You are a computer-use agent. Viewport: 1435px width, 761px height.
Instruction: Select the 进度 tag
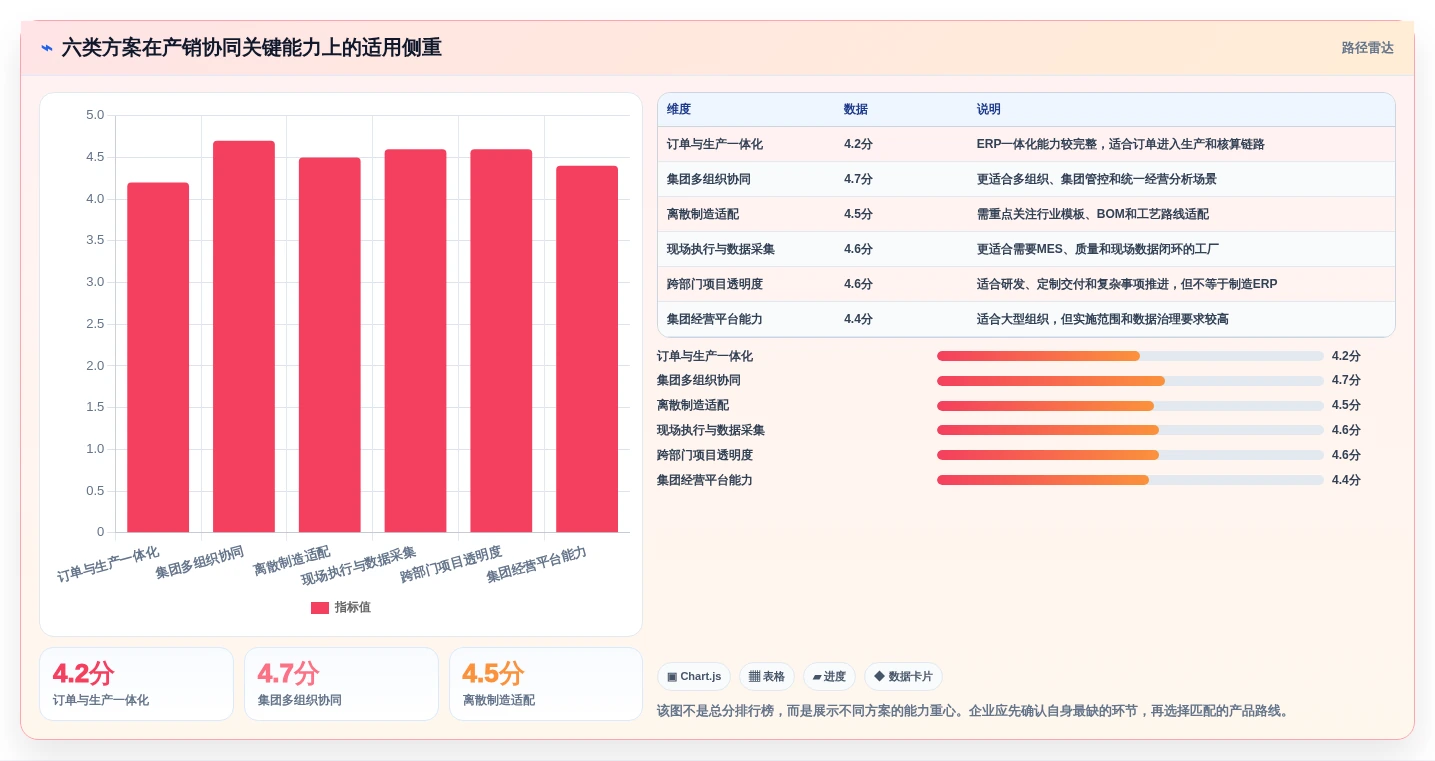pyautogui.click(x=829, y=677)
